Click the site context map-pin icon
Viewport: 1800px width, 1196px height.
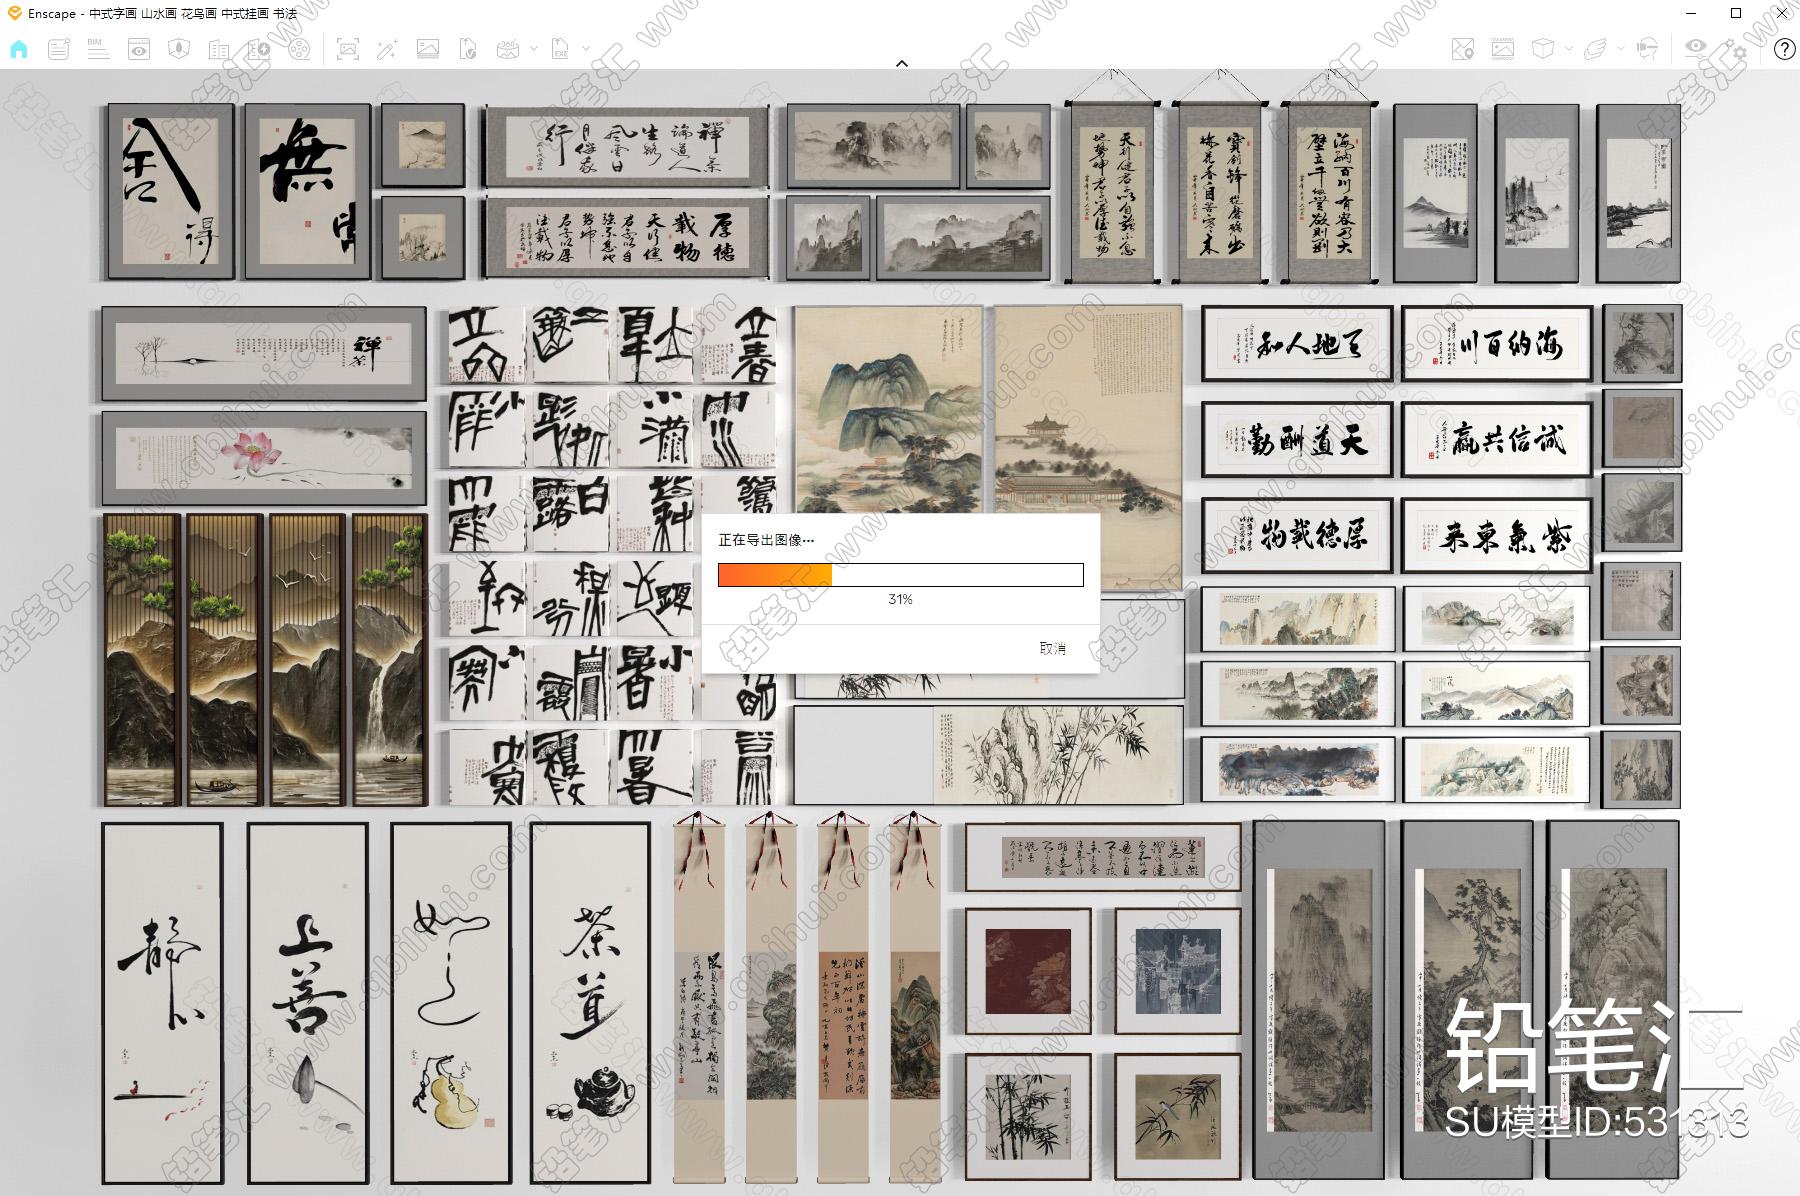[x=1462, y=48]
